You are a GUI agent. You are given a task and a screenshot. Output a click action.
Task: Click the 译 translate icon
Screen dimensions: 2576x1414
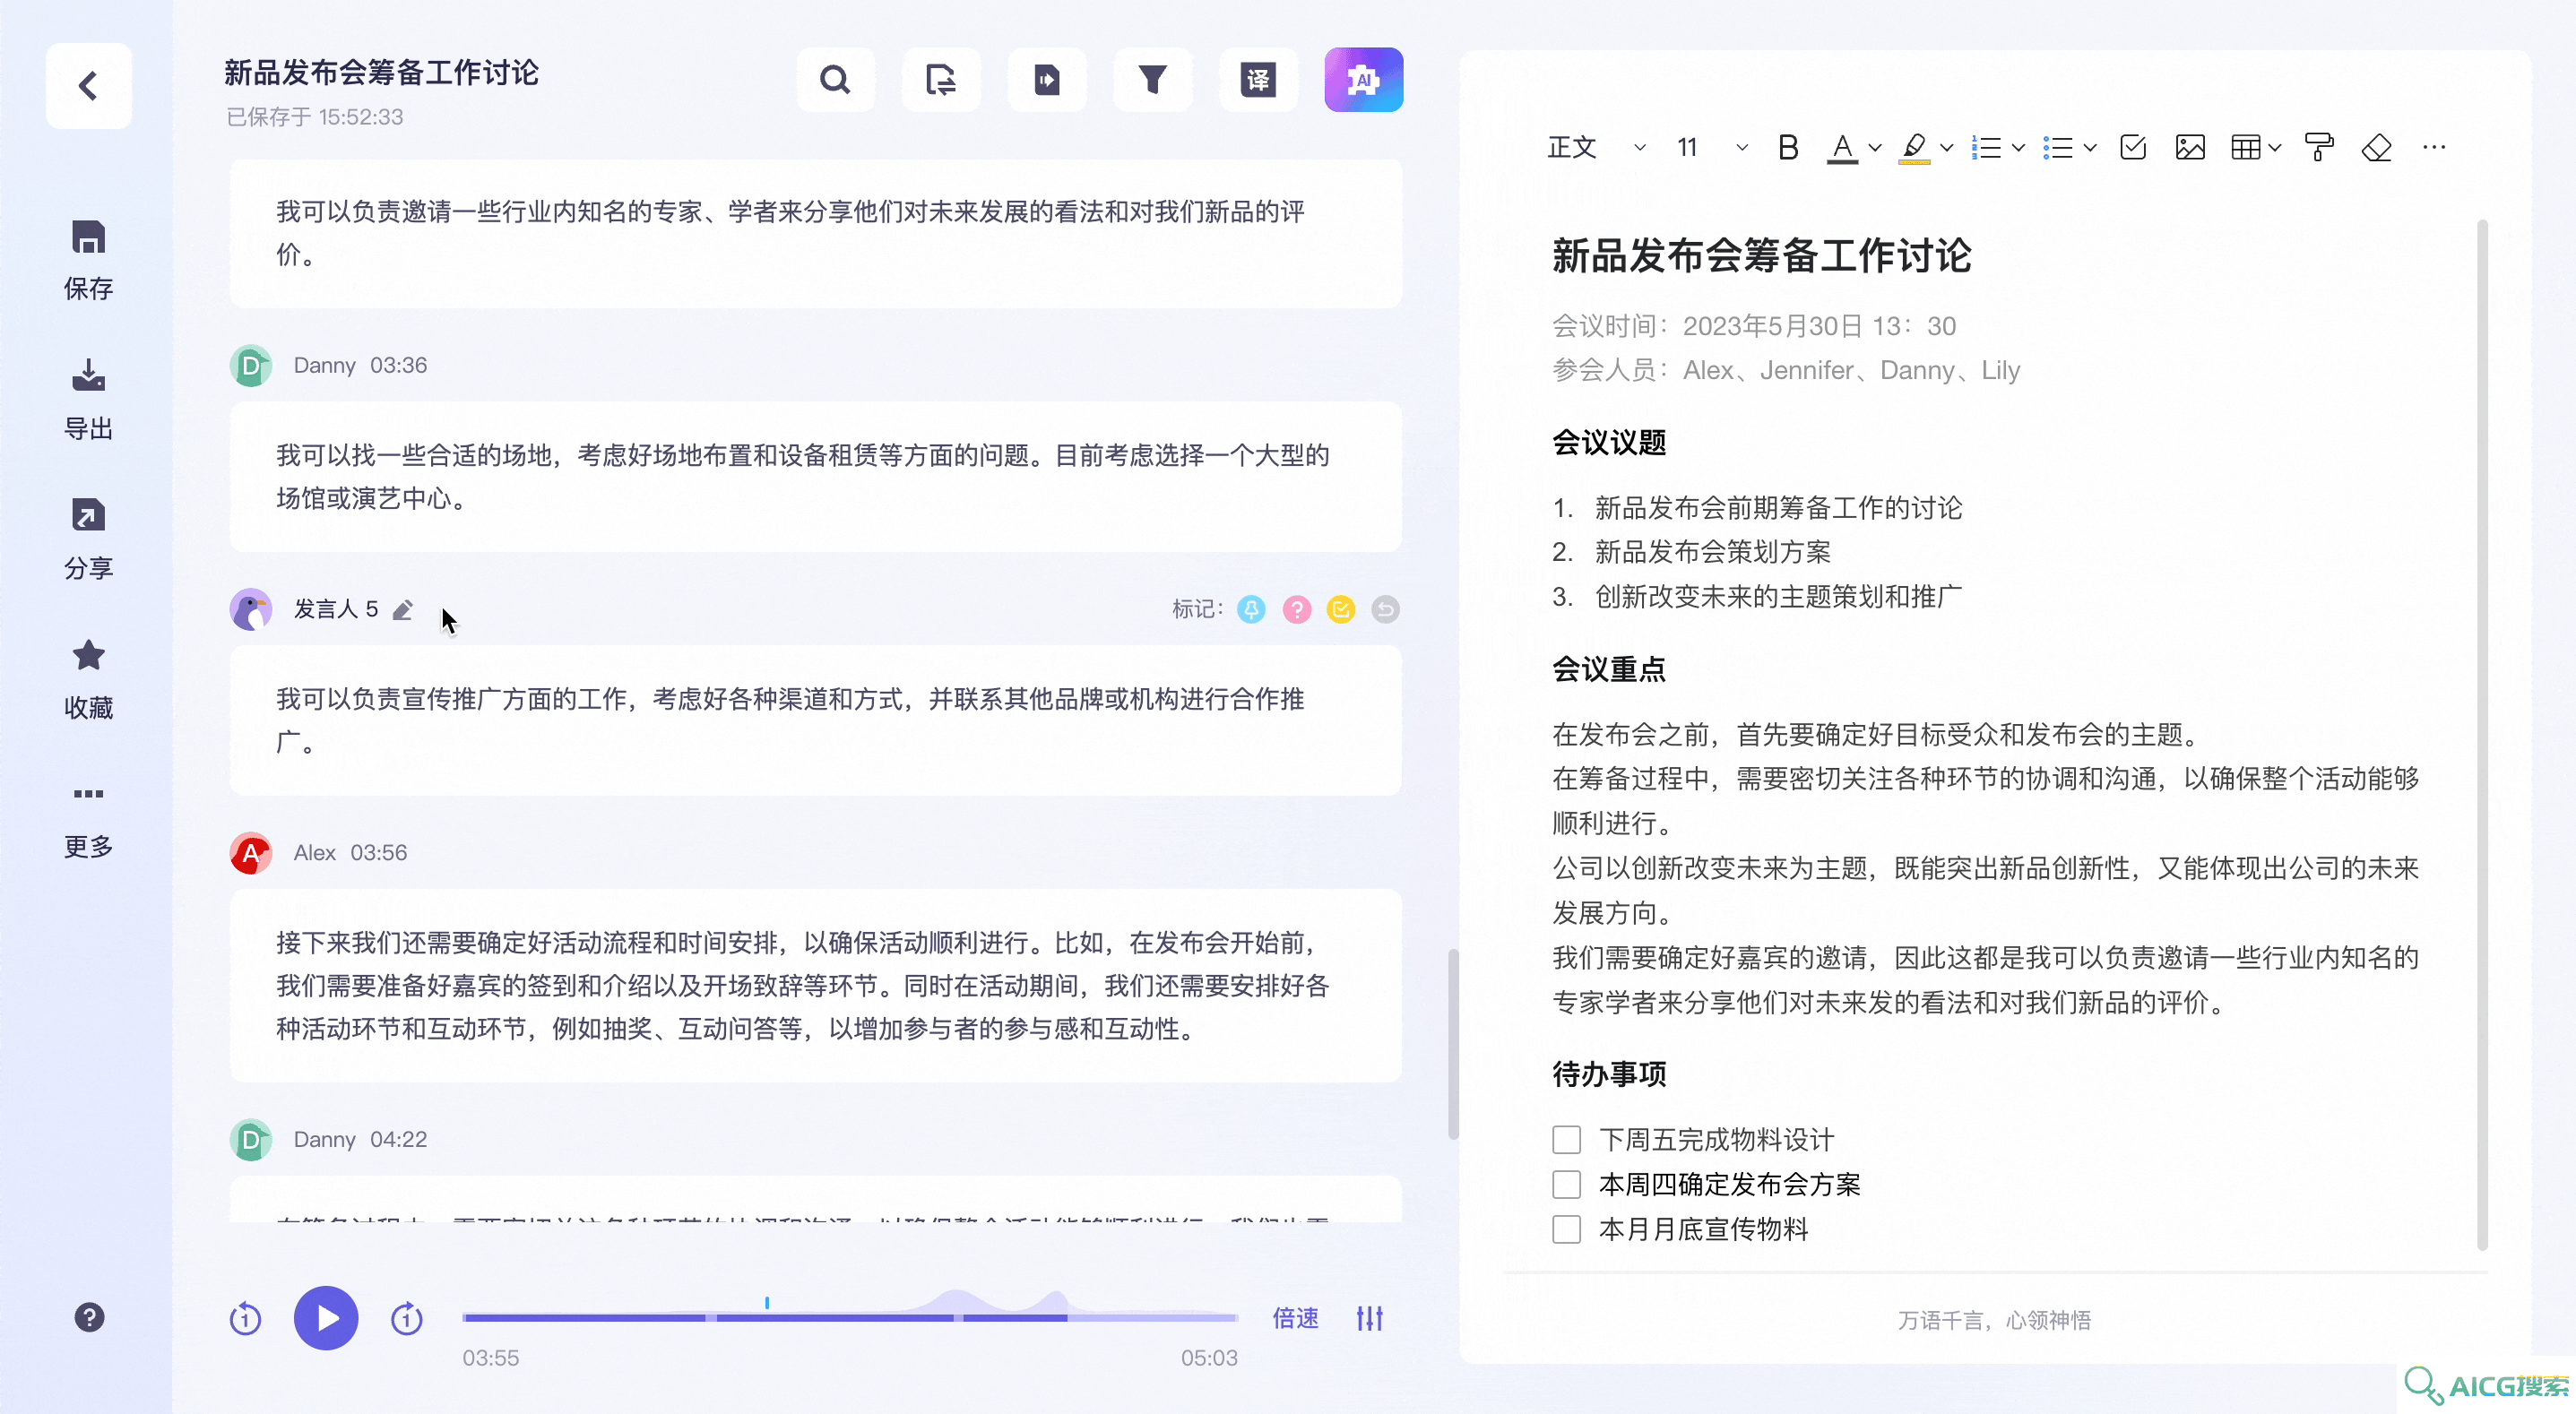pyautogui.click(x=1258, y=80)
